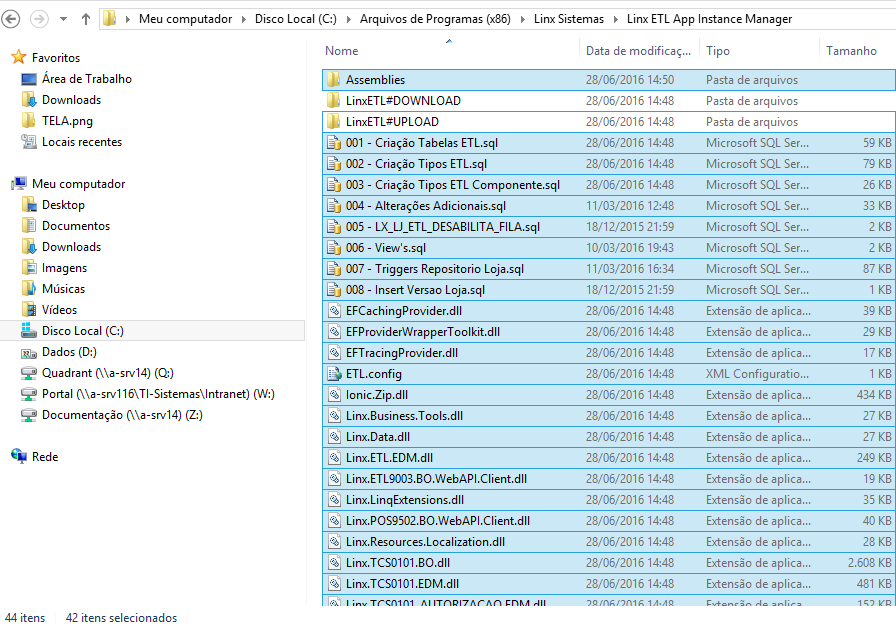Click the Back navigation arrow
This screenshot has height=627, width=896.
[x=13, y=19]
